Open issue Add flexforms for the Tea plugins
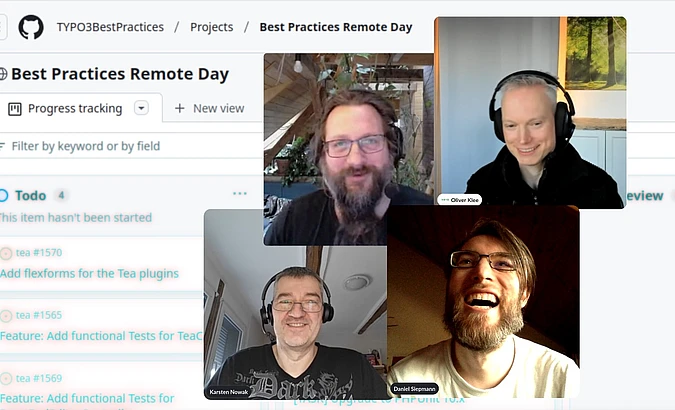 point(90,273)
